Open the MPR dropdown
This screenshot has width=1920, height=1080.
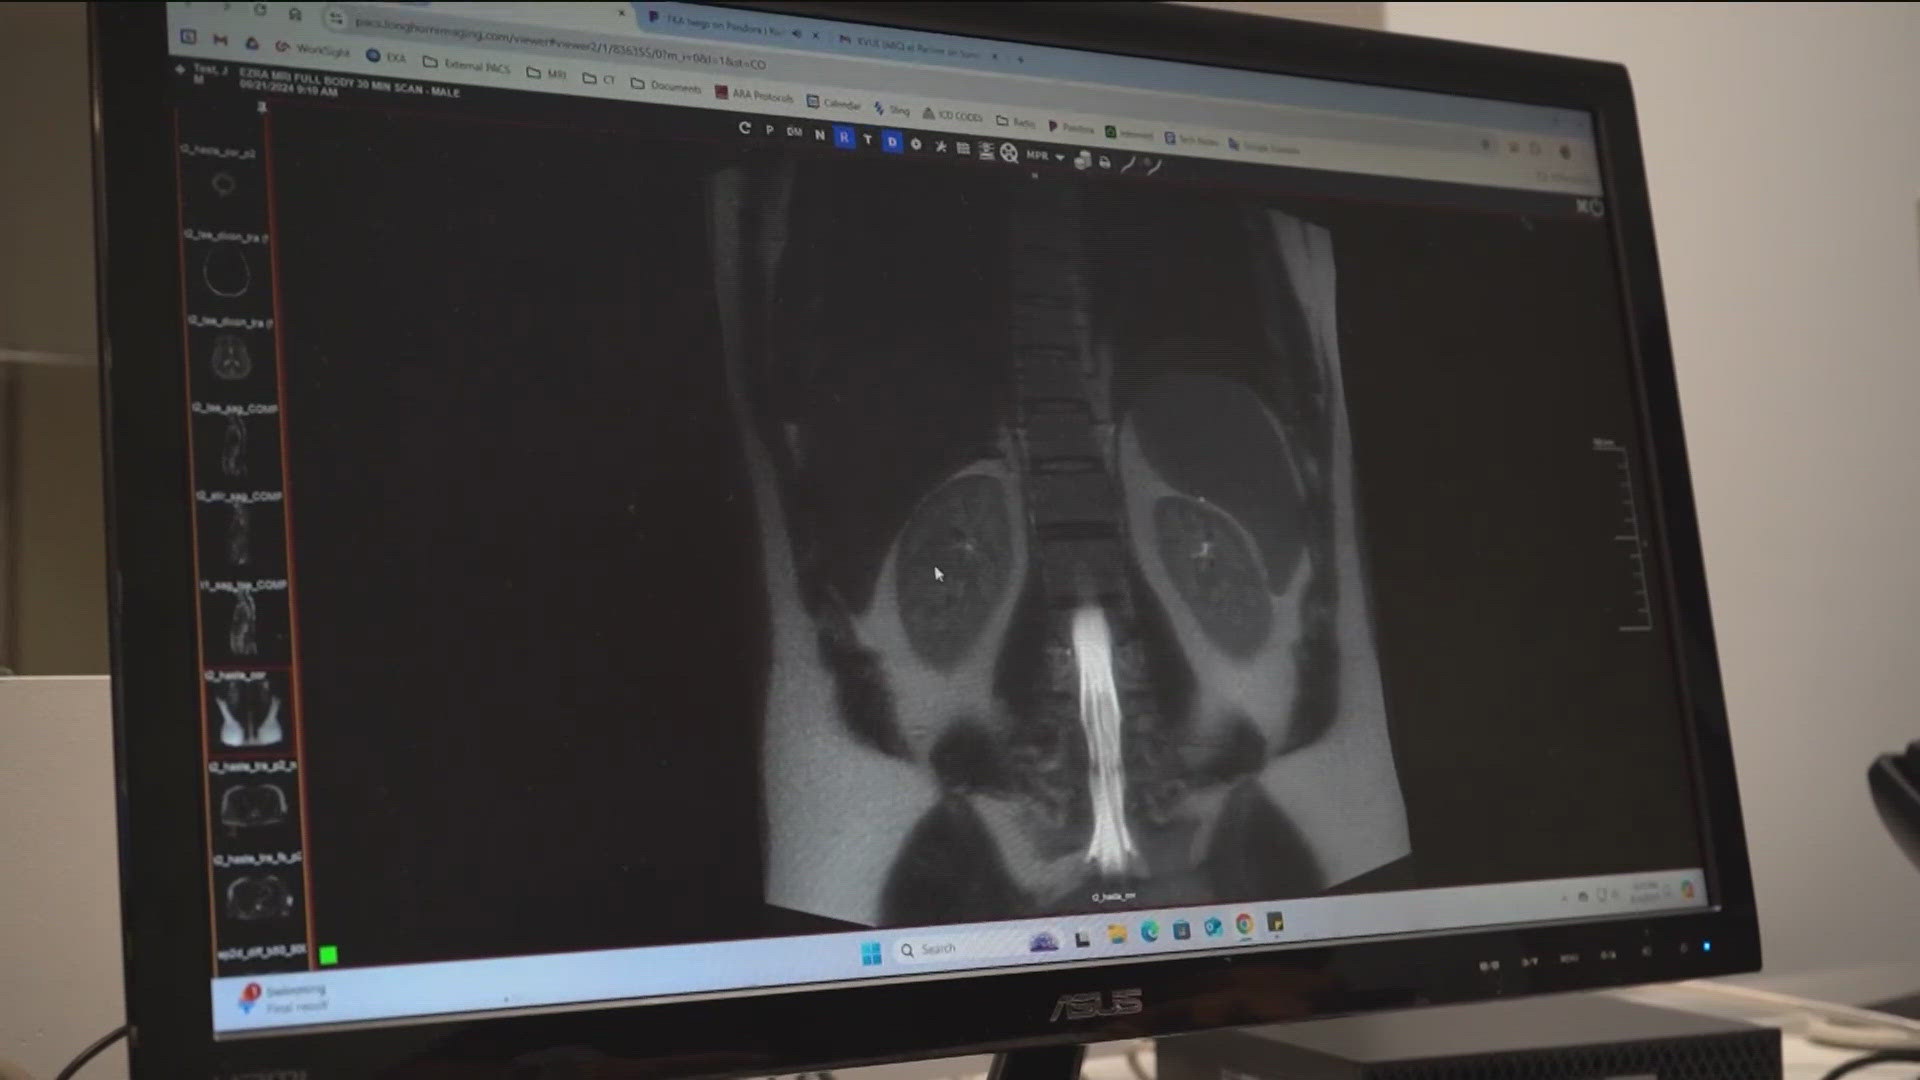1045,156
